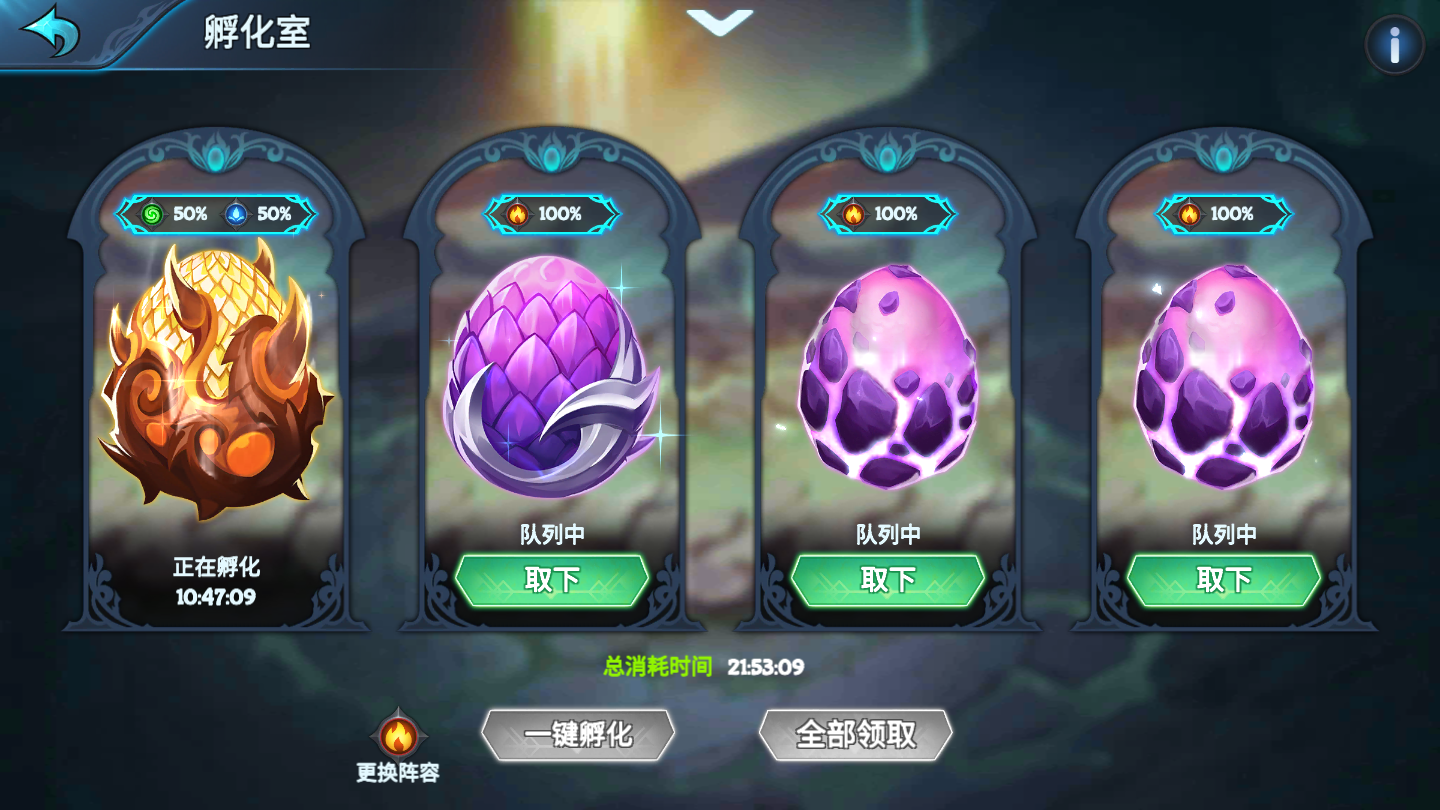Click the blue water 50% element icon
The height and width of the screenshot is (810, 1440).
click(x=237, y=214)
